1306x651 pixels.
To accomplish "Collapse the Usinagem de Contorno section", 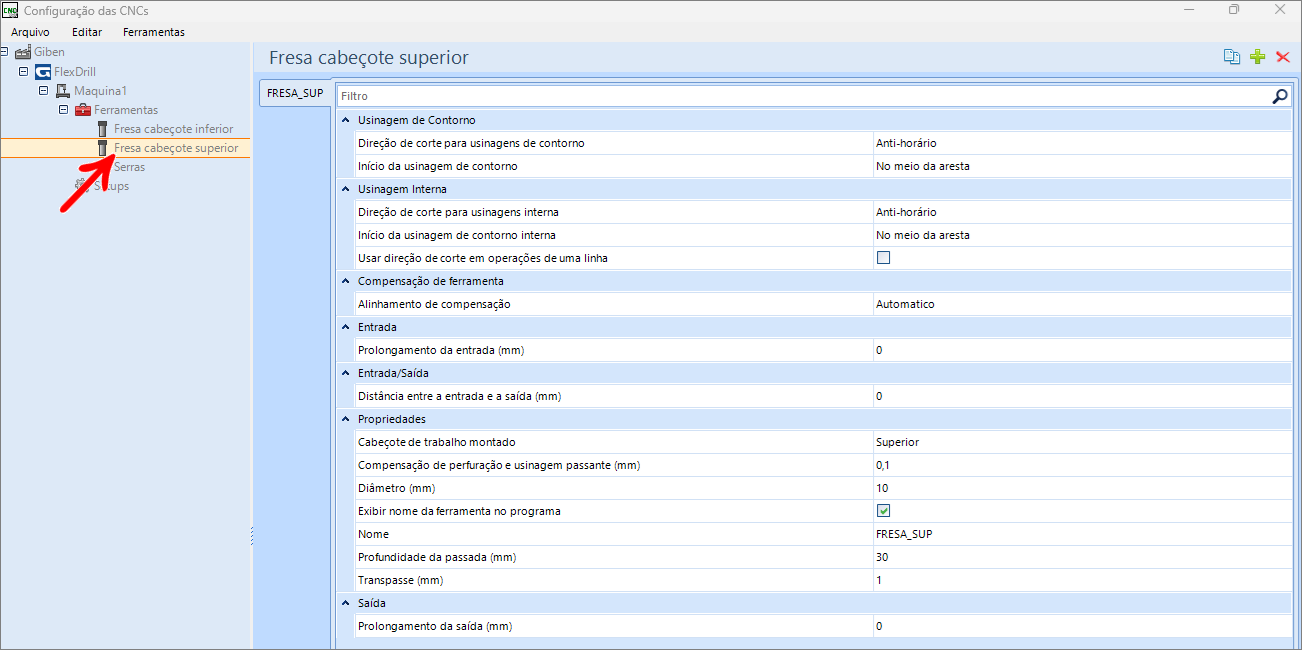I will coord(345,120).
